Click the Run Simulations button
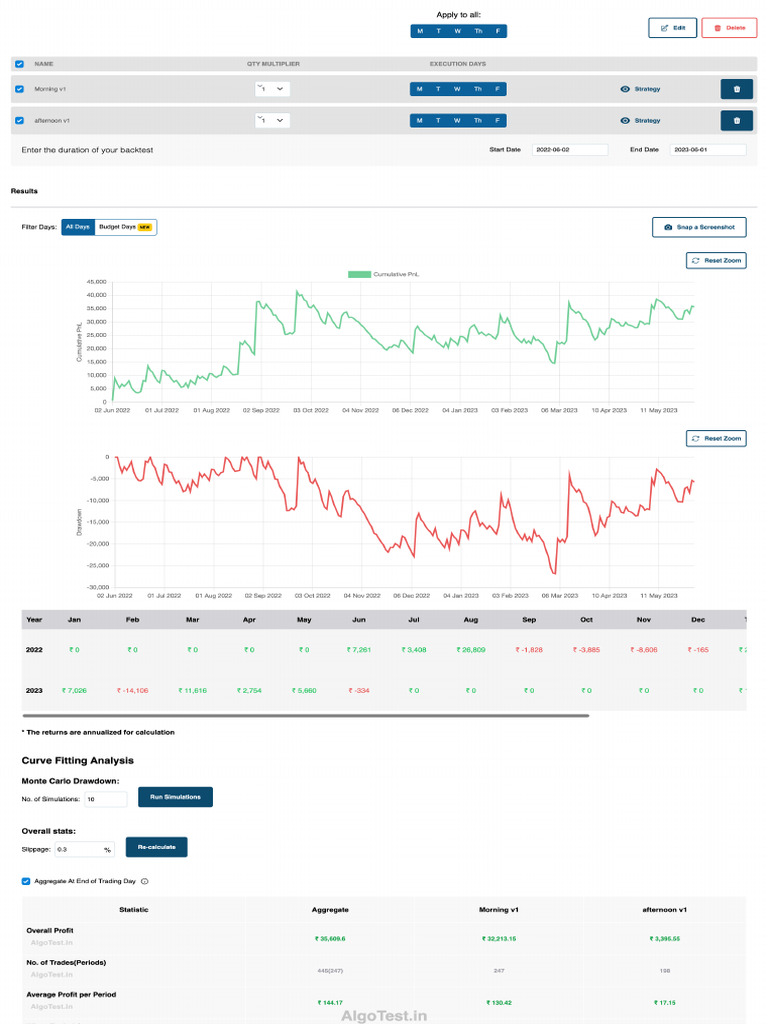 tap(175, 797)
